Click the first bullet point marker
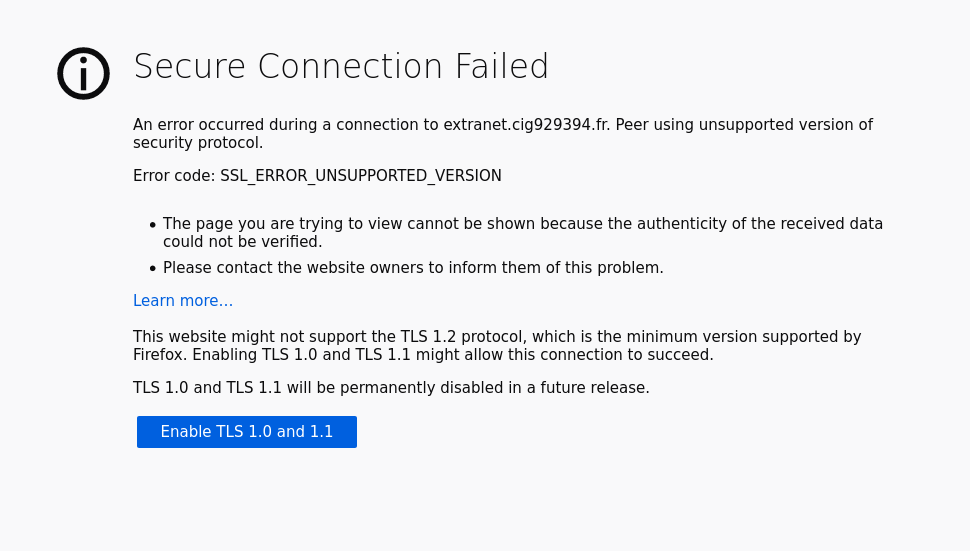 [153, 225]
